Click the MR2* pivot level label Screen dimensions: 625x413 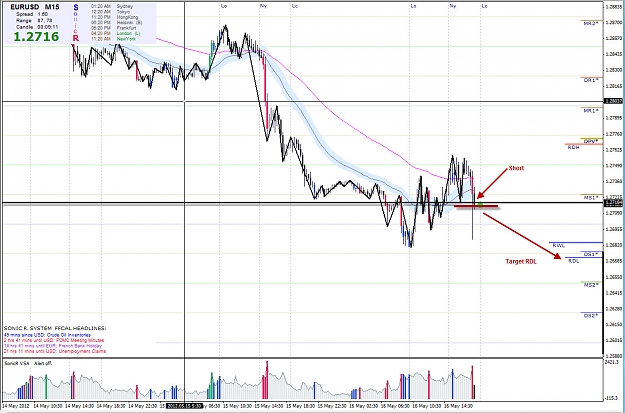(x=591, y=24)
